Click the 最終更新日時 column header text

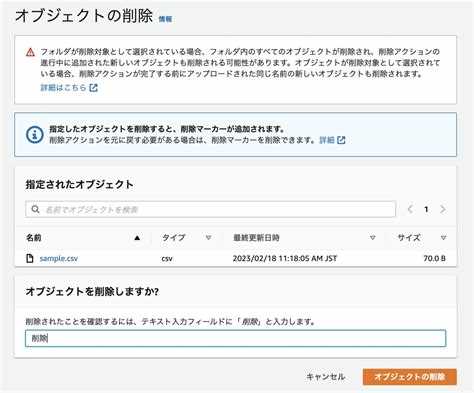[x=256, y=238]
